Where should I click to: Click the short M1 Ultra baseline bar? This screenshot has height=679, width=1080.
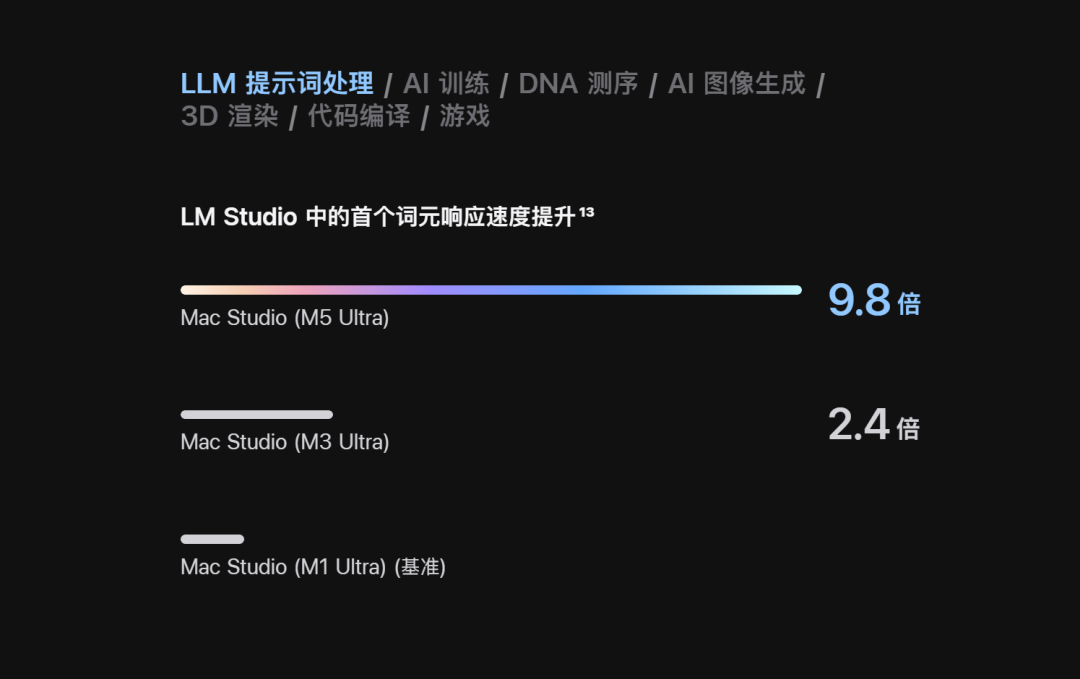point(212,539)
